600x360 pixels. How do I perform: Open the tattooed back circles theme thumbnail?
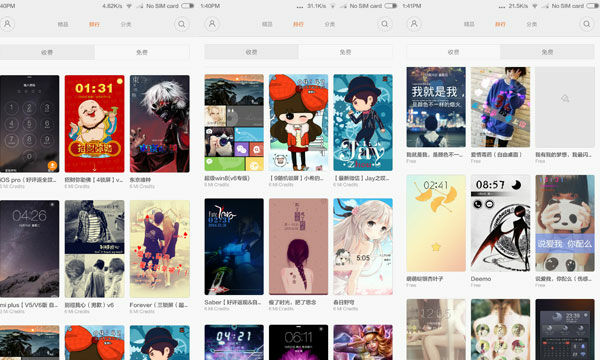click(x=501, y=329)
